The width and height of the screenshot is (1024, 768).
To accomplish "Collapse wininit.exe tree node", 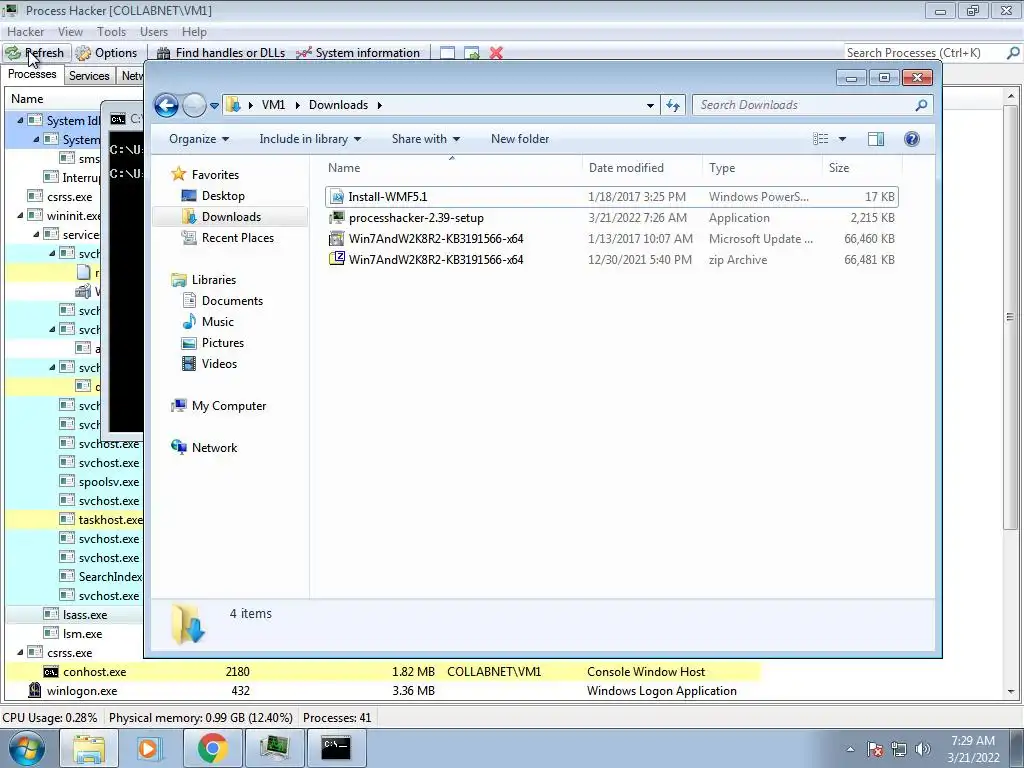I will pyautogui.click(x=20, y=216).
